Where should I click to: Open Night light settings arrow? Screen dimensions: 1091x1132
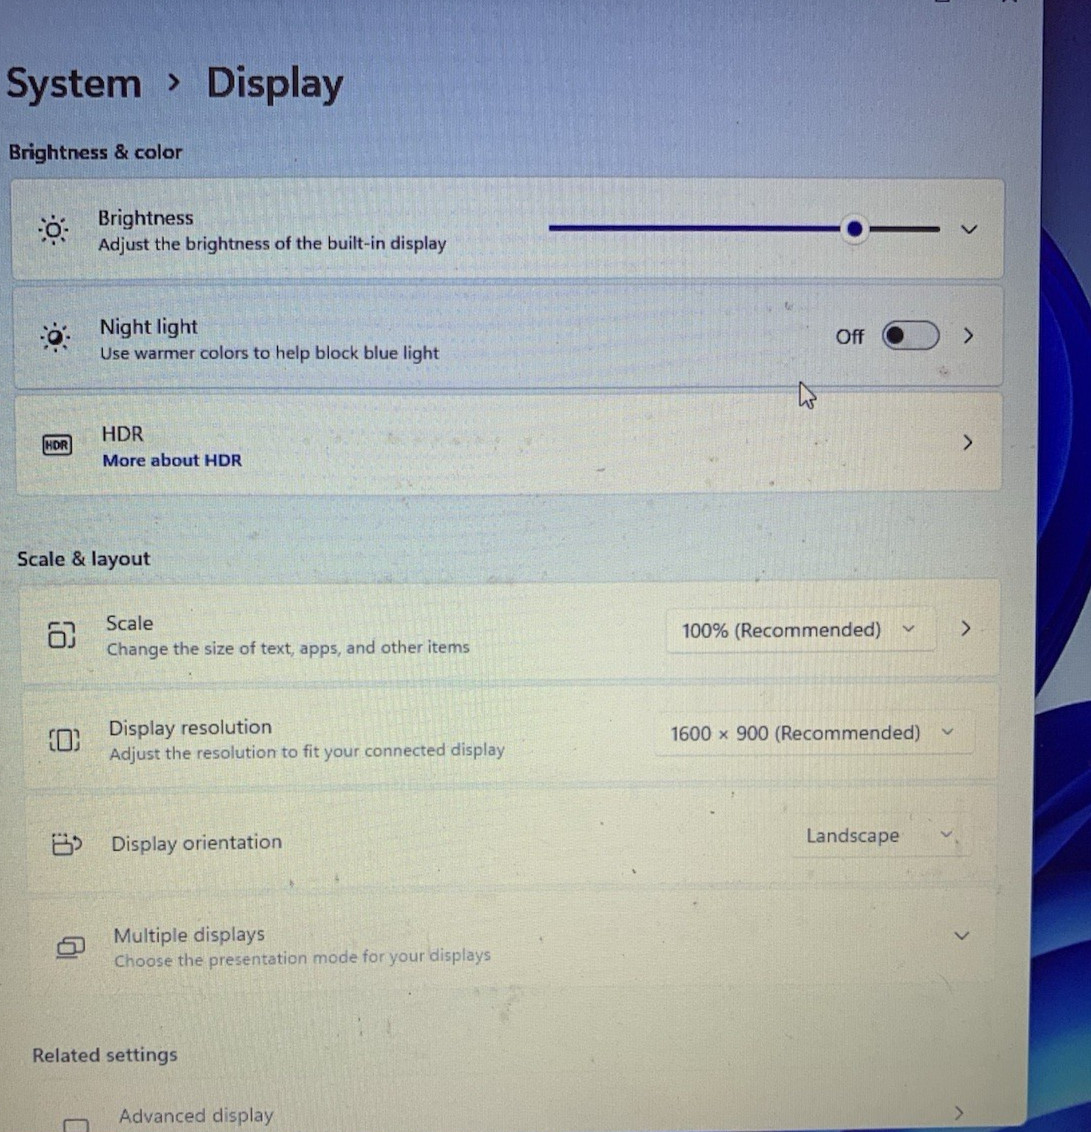pyautogui.click(x=968, y=336)
